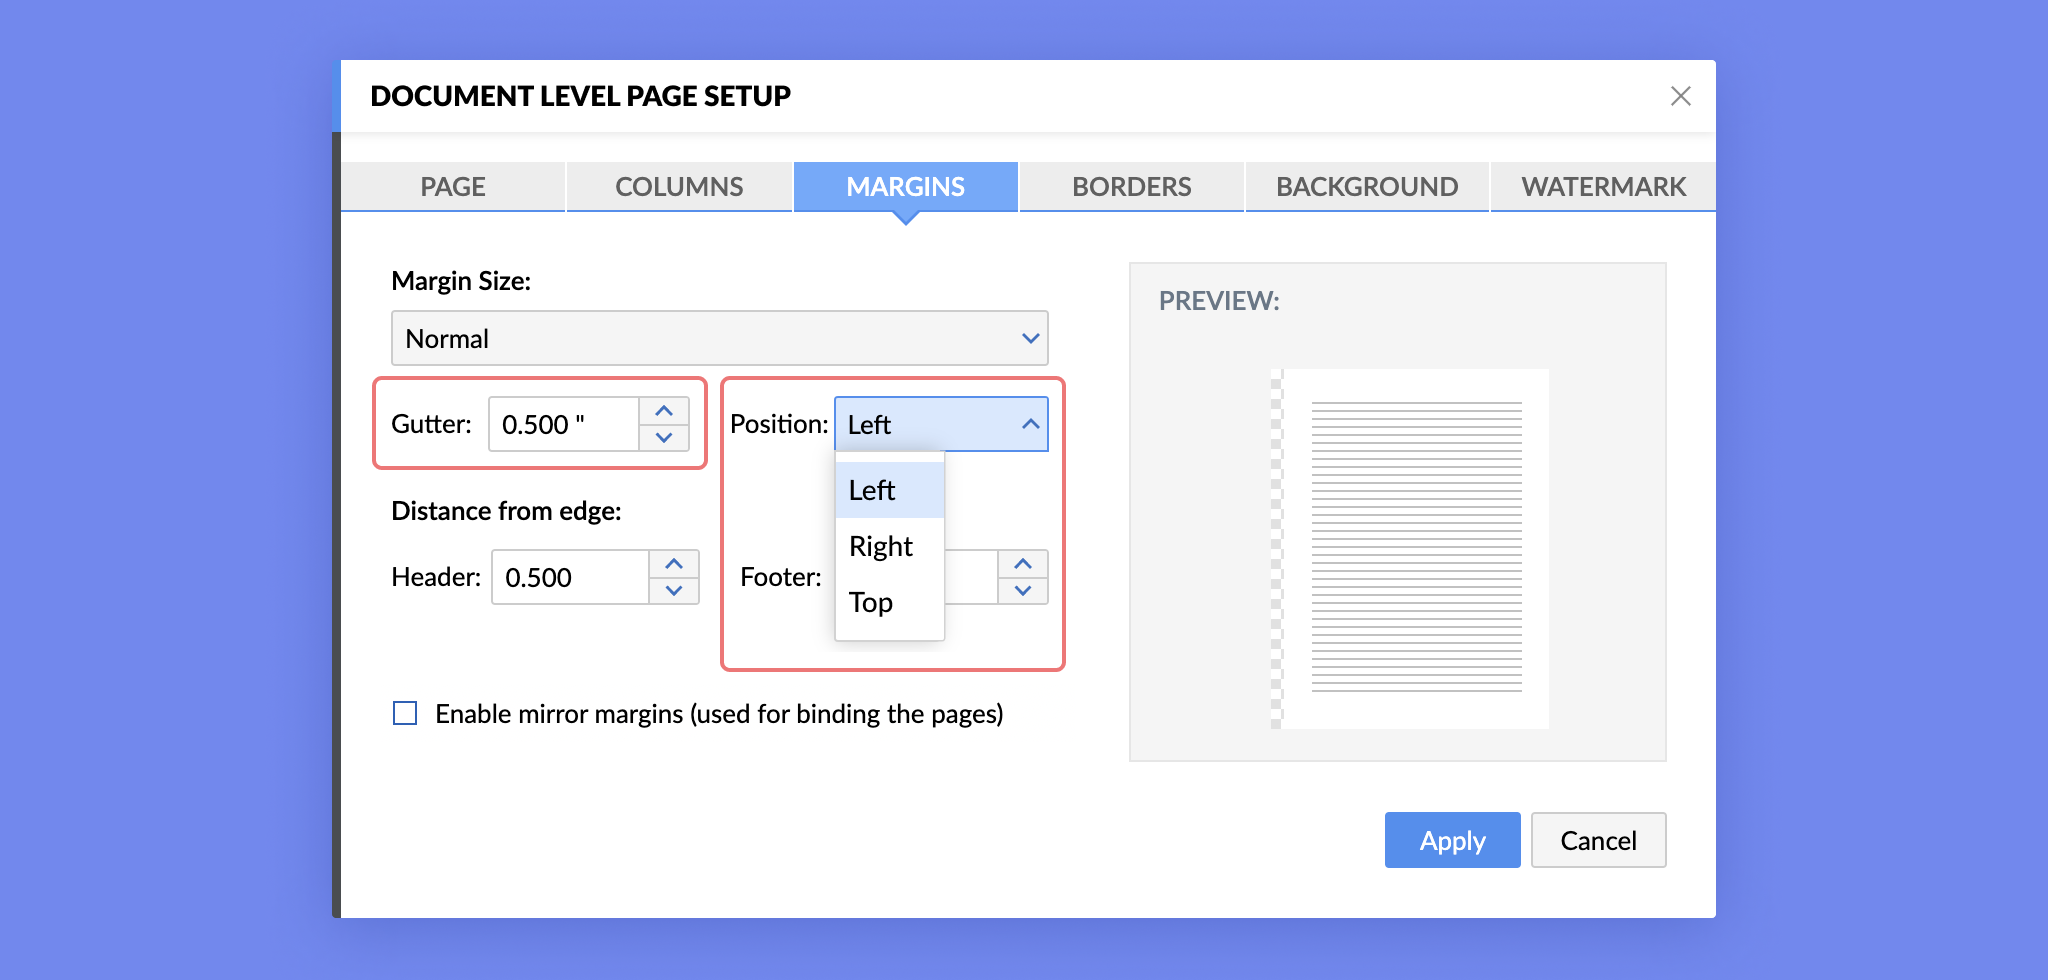The image size is (2048, 980).
Task: Close the Document Level Page Setup dialog
Action: [1680, 96]
